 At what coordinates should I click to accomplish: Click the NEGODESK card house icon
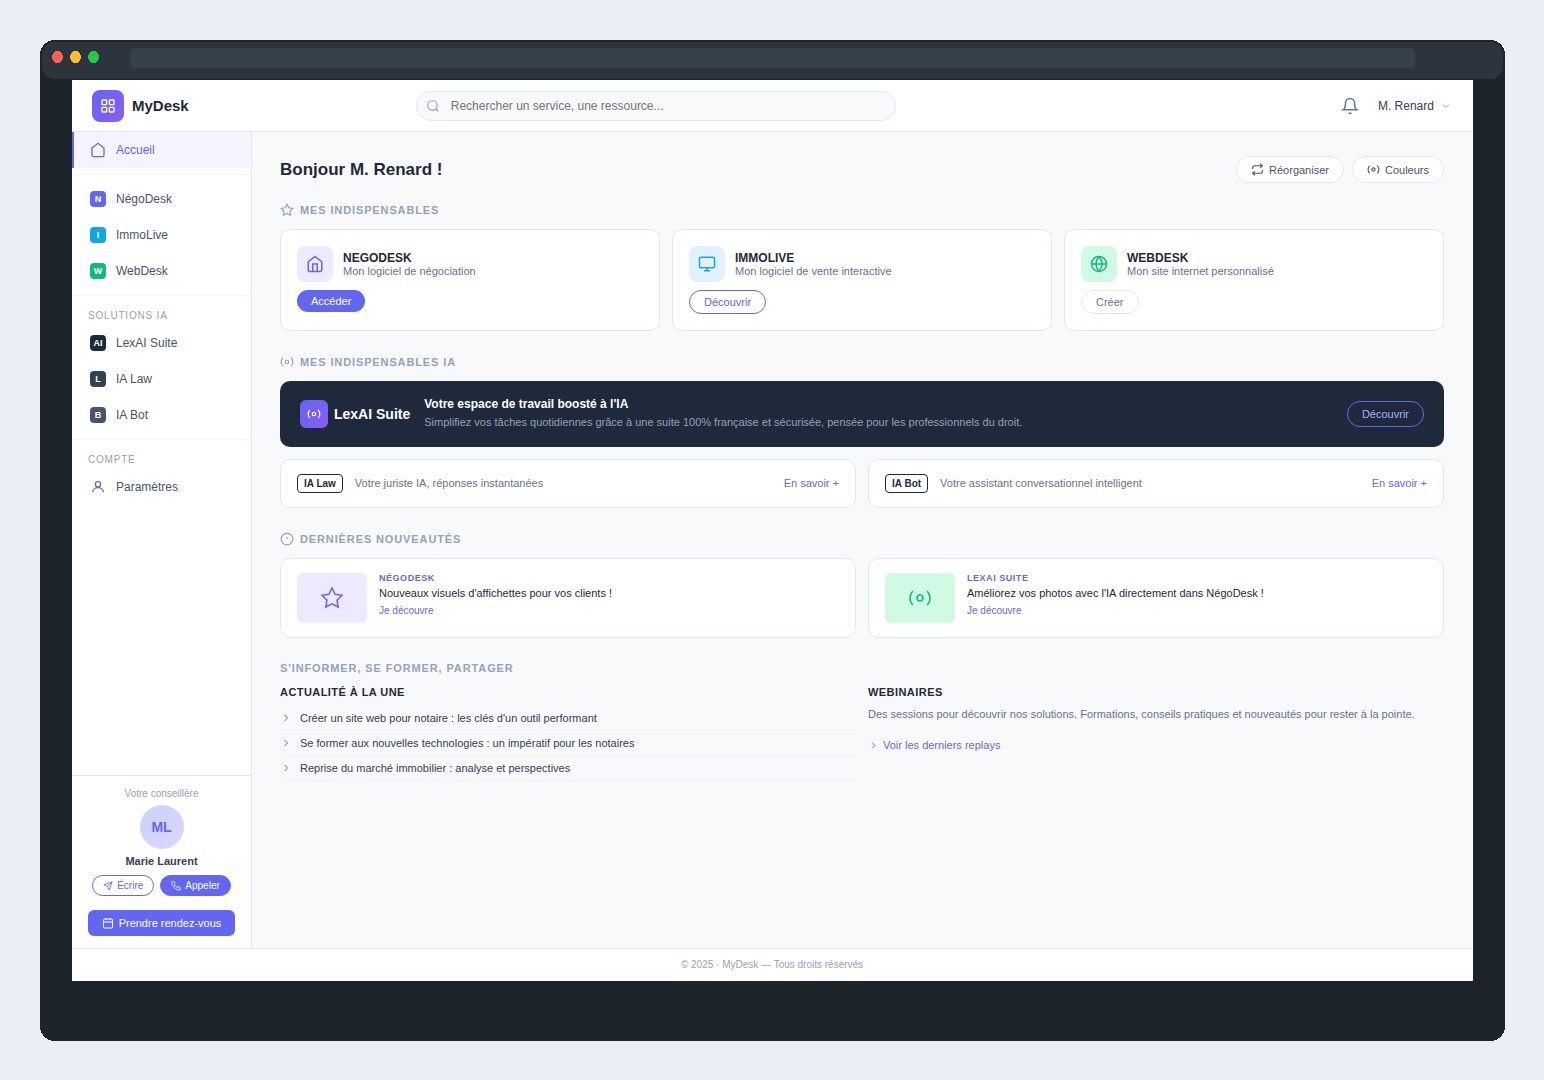[x=315, y=264]
